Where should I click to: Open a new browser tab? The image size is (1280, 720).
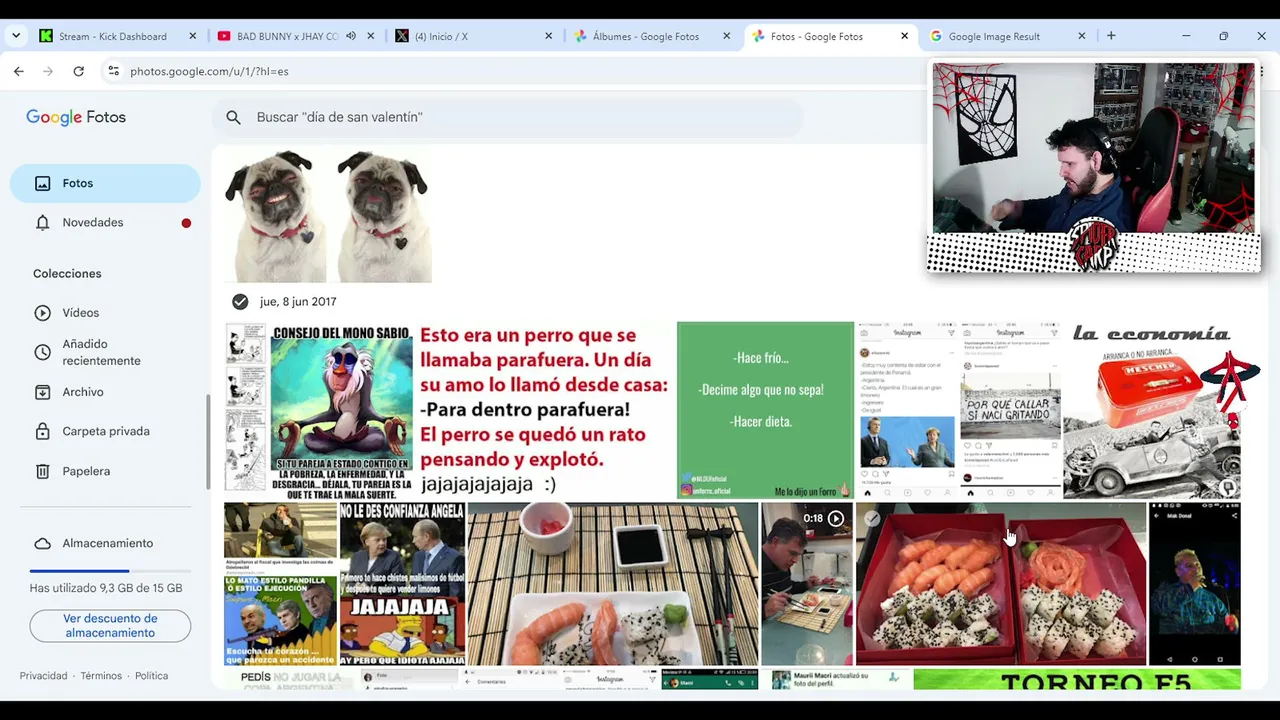click(x=1111, y=36)
